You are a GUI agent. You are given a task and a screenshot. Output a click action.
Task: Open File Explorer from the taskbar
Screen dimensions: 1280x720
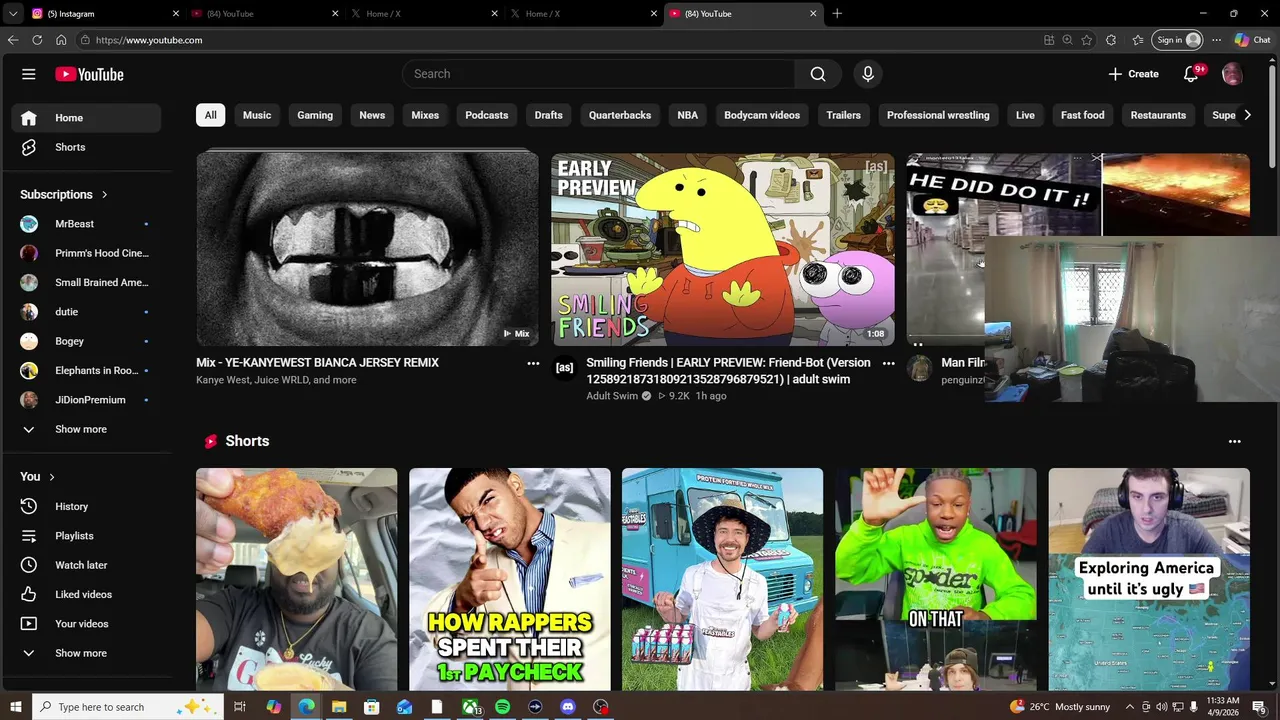339,707
